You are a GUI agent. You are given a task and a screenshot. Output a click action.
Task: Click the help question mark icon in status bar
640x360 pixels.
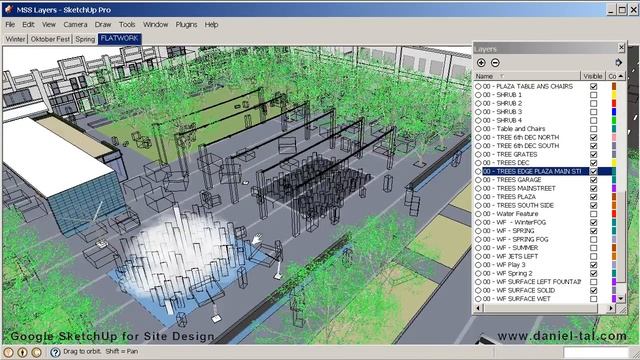click(x=55, y=352)
